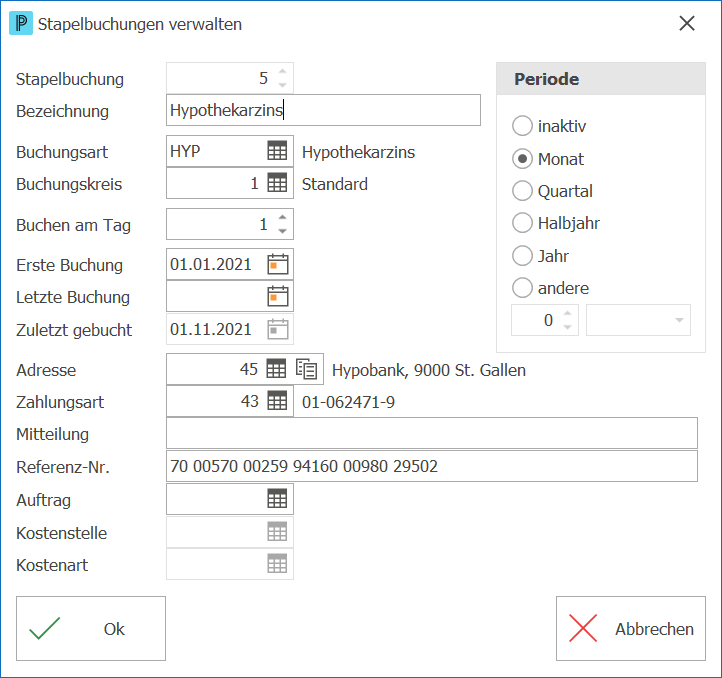Click the address details icon next to Adresse

click(306, 369)
